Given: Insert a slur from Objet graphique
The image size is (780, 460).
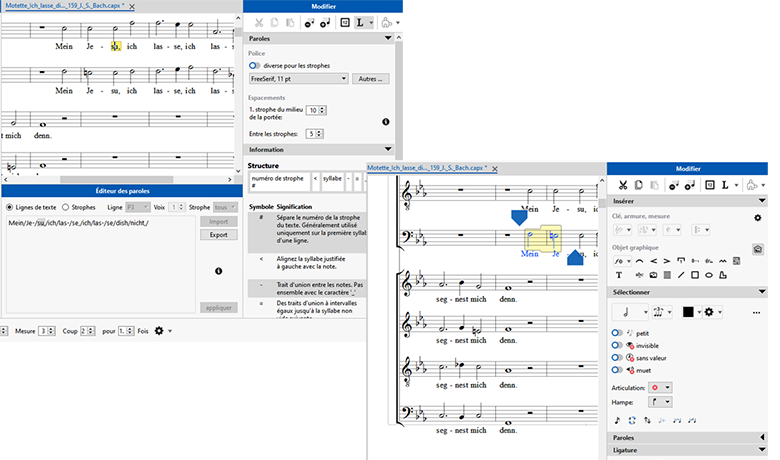Looking at the screenshot, I should click(639, 261).
